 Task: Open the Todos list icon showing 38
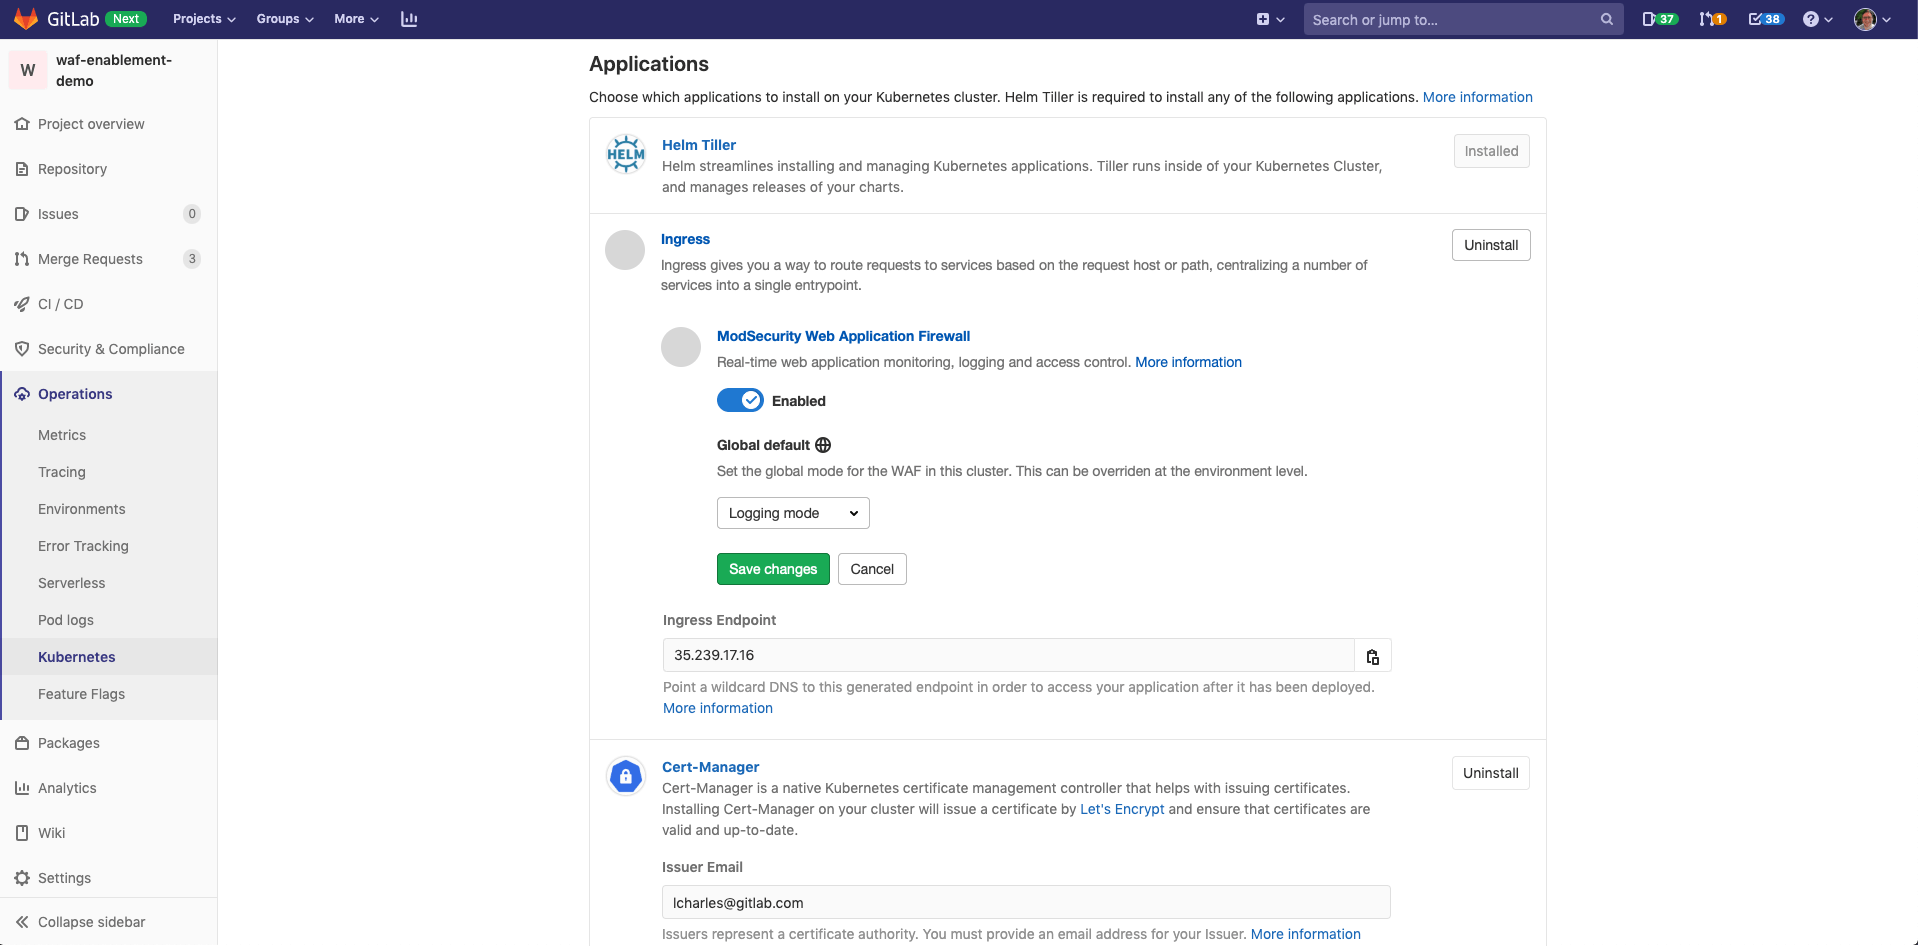1766,18
